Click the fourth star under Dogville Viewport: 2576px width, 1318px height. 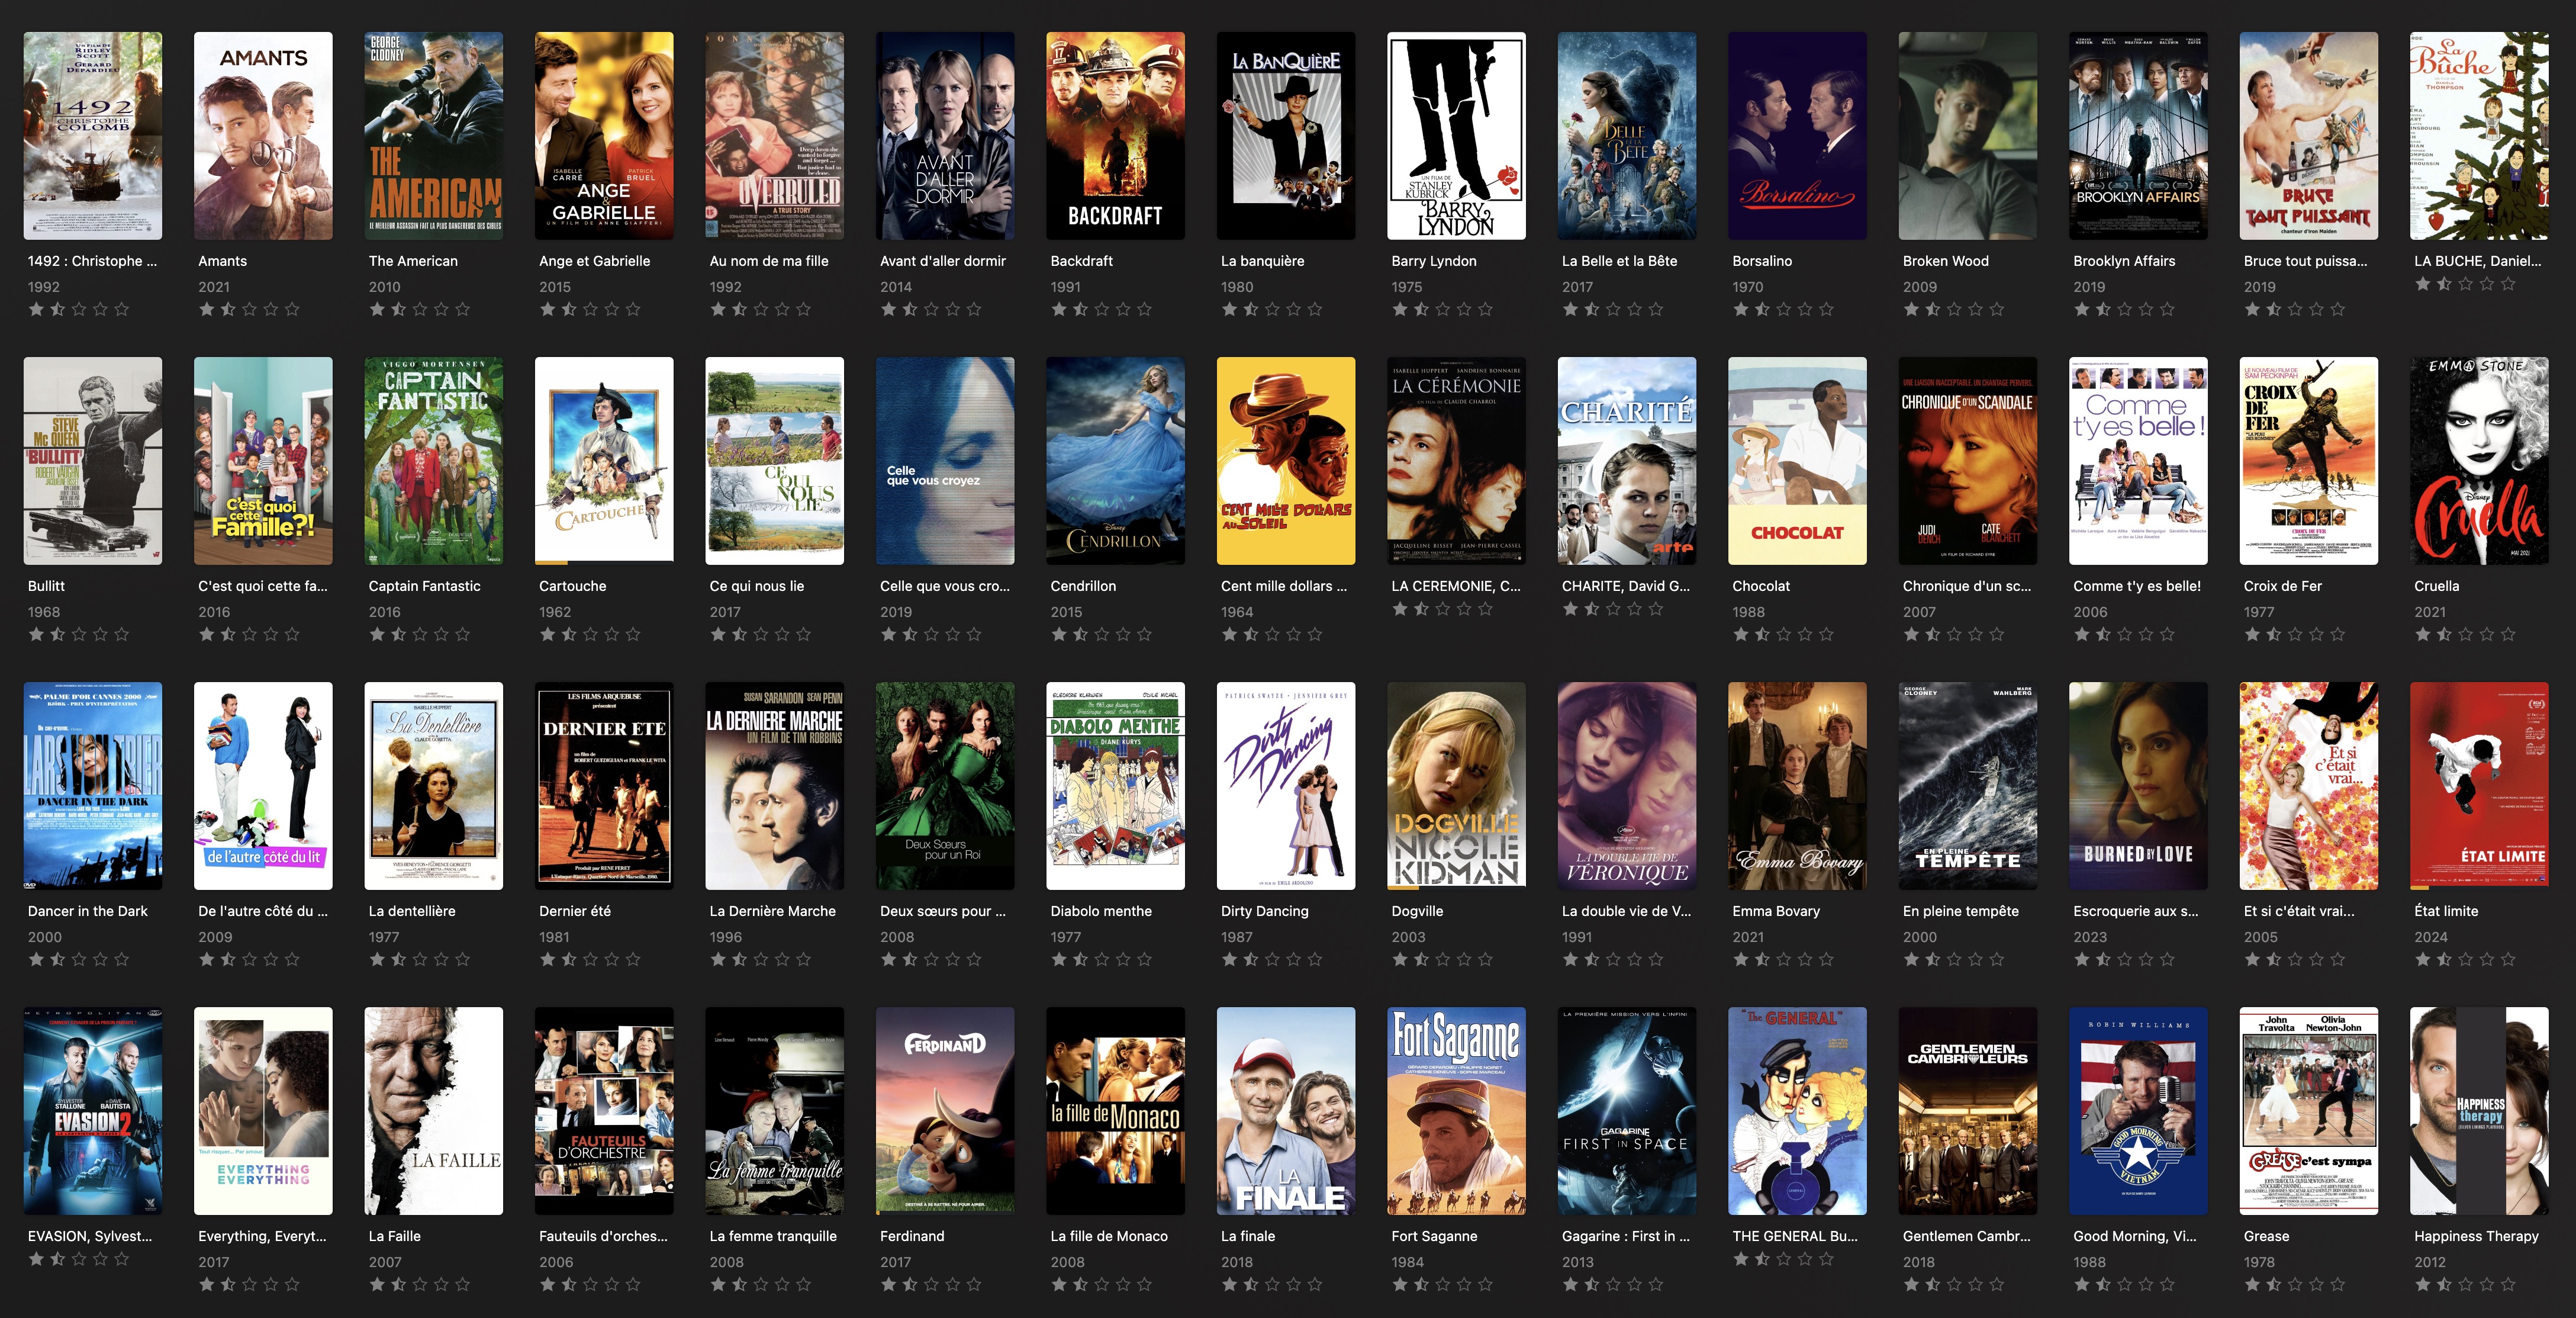point(1464,959)
